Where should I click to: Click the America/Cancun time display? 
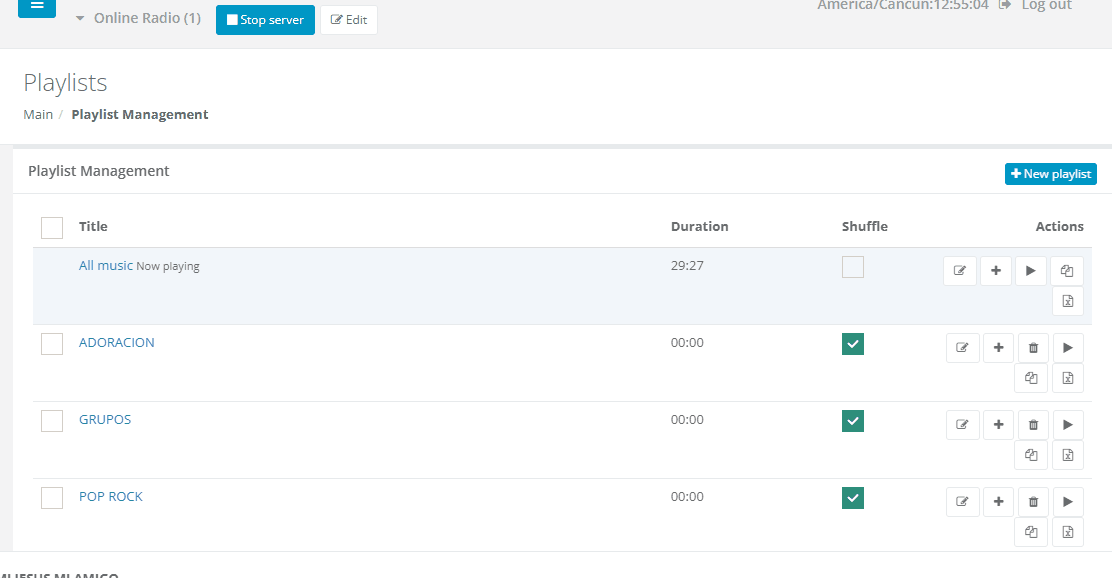tap(903, 6)
